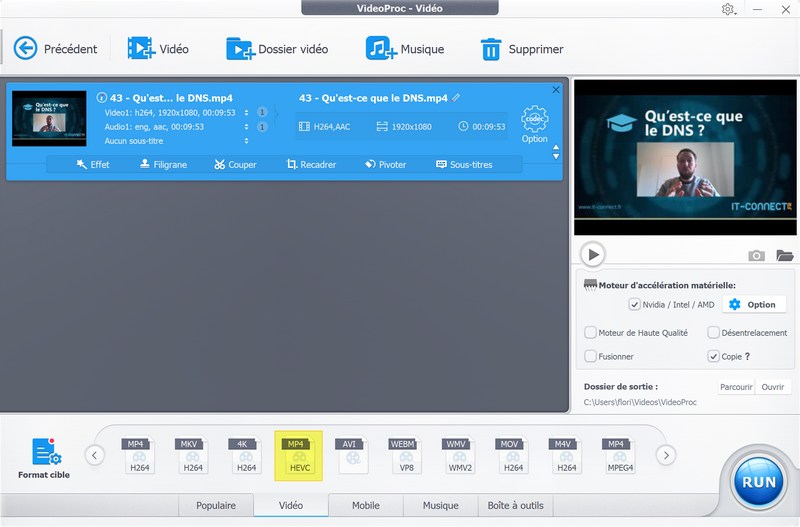Screen dimensions: 800x527
Task: Uncheck the Copie checkbox
Action: [713, 356]
